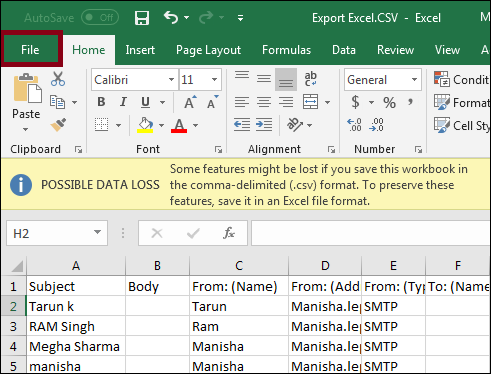Align text left
This screenshot has width=491, height=374.
(x=242, y=102)
